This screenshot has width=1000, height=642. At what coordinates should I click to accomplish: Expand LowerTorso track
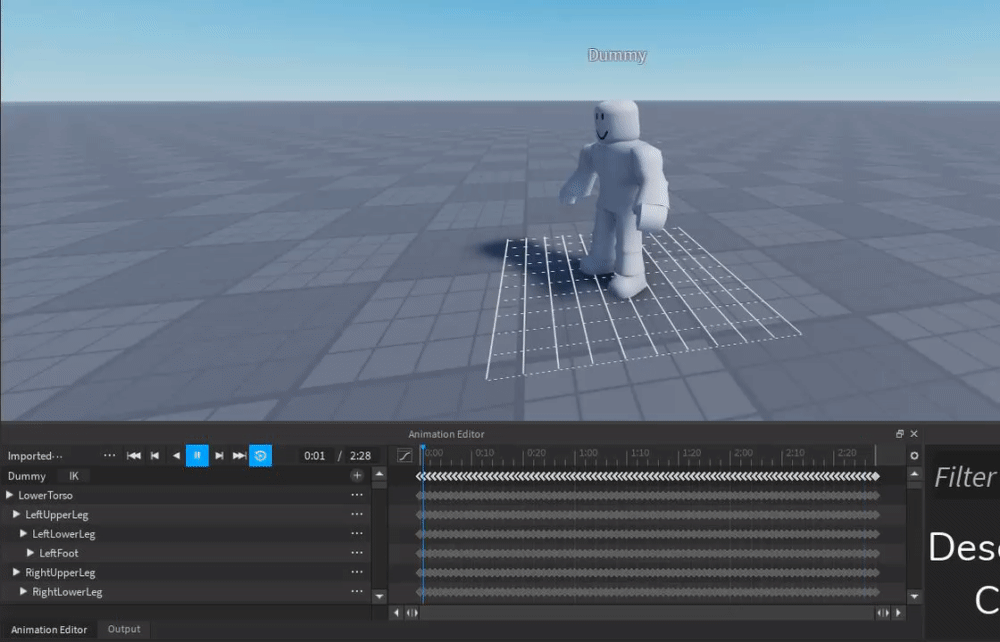pos(10,495)
